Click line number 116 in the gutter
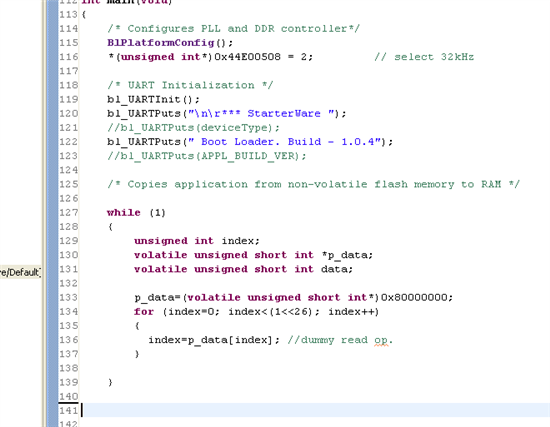 pyautogui.click(x=68, y=57)
